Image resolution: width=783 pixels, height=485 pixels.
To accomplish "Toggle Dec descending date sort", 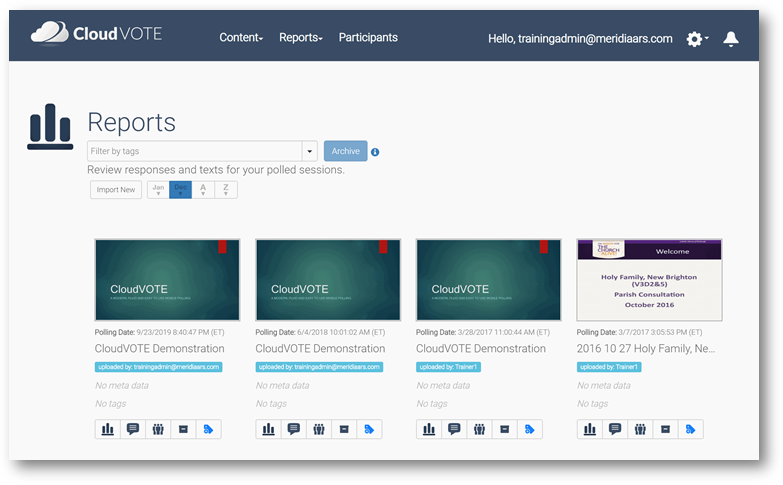I will (180, 190).
